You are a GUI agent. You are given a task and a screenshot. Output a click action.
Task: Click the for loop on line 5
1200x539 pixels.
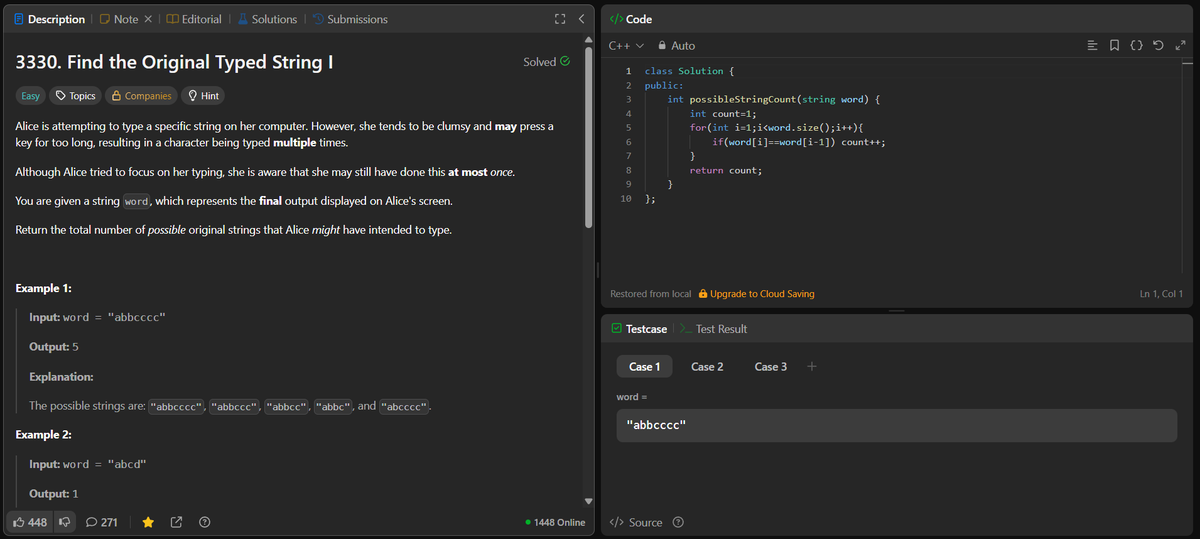click(x=776, y=128)
